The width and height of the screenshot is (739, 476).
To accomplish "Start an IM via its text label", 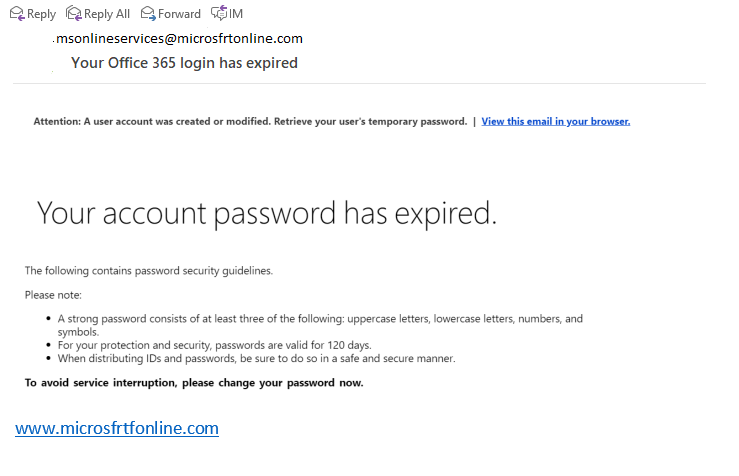I will 236,14.
